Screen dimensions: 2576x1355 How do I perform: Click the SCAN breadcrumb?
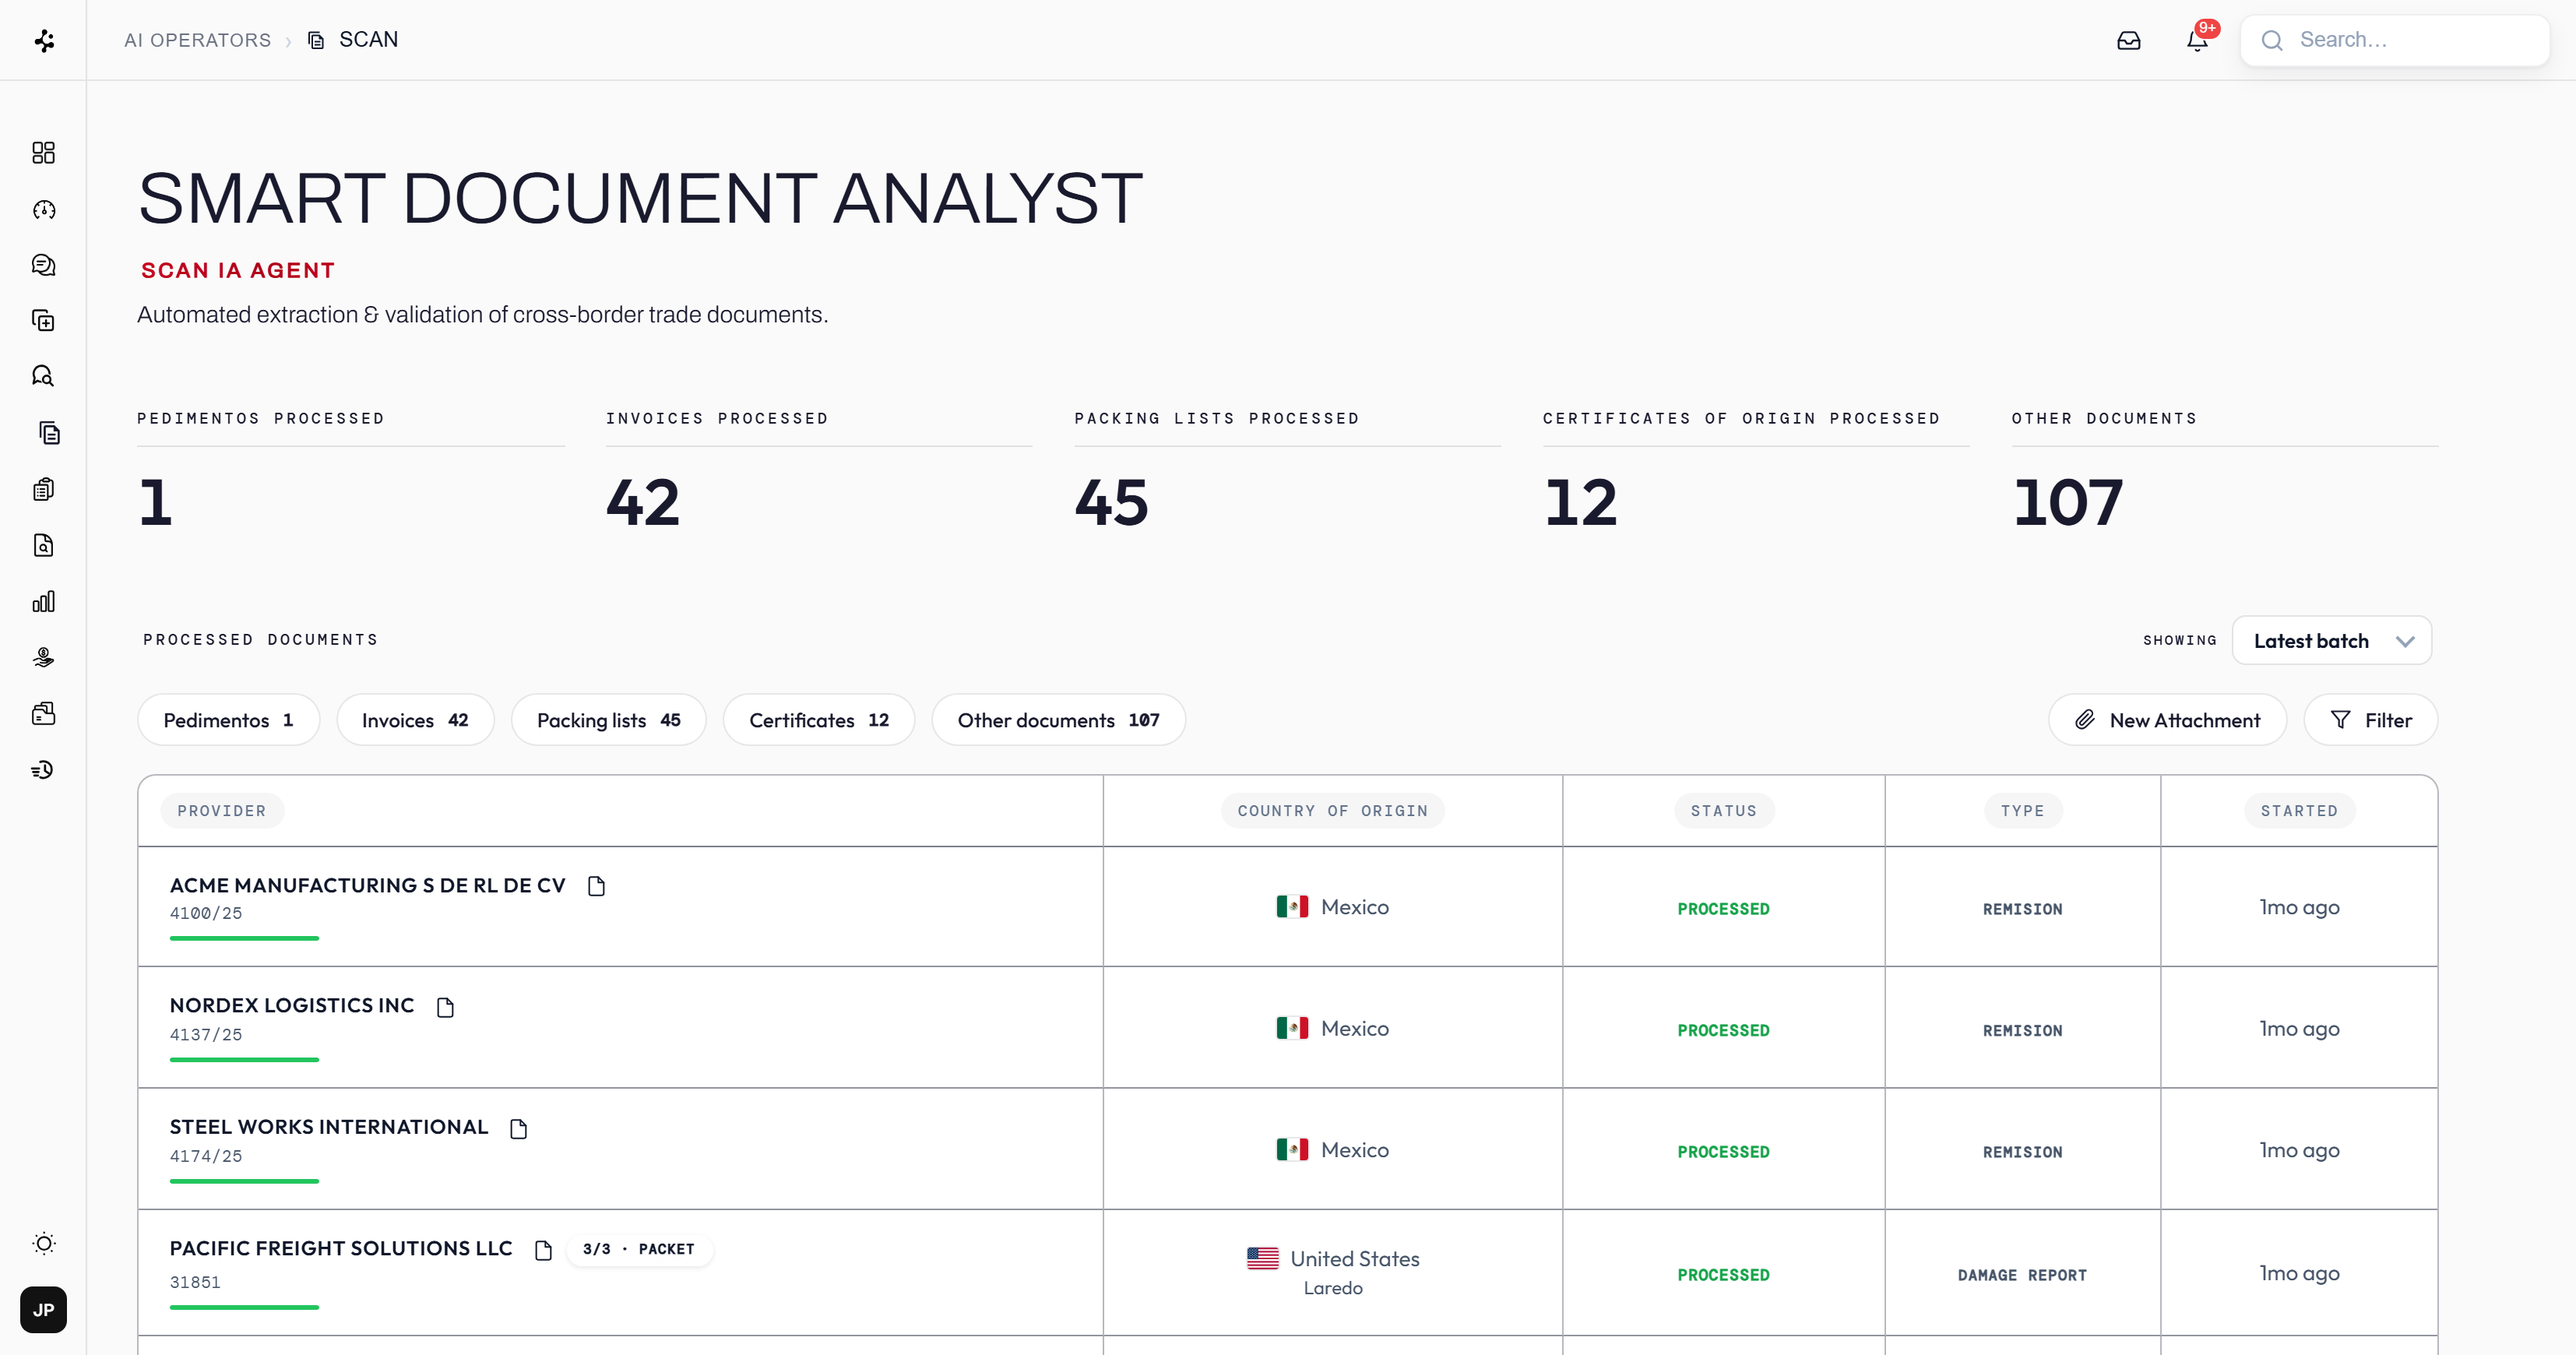[353, 40]
